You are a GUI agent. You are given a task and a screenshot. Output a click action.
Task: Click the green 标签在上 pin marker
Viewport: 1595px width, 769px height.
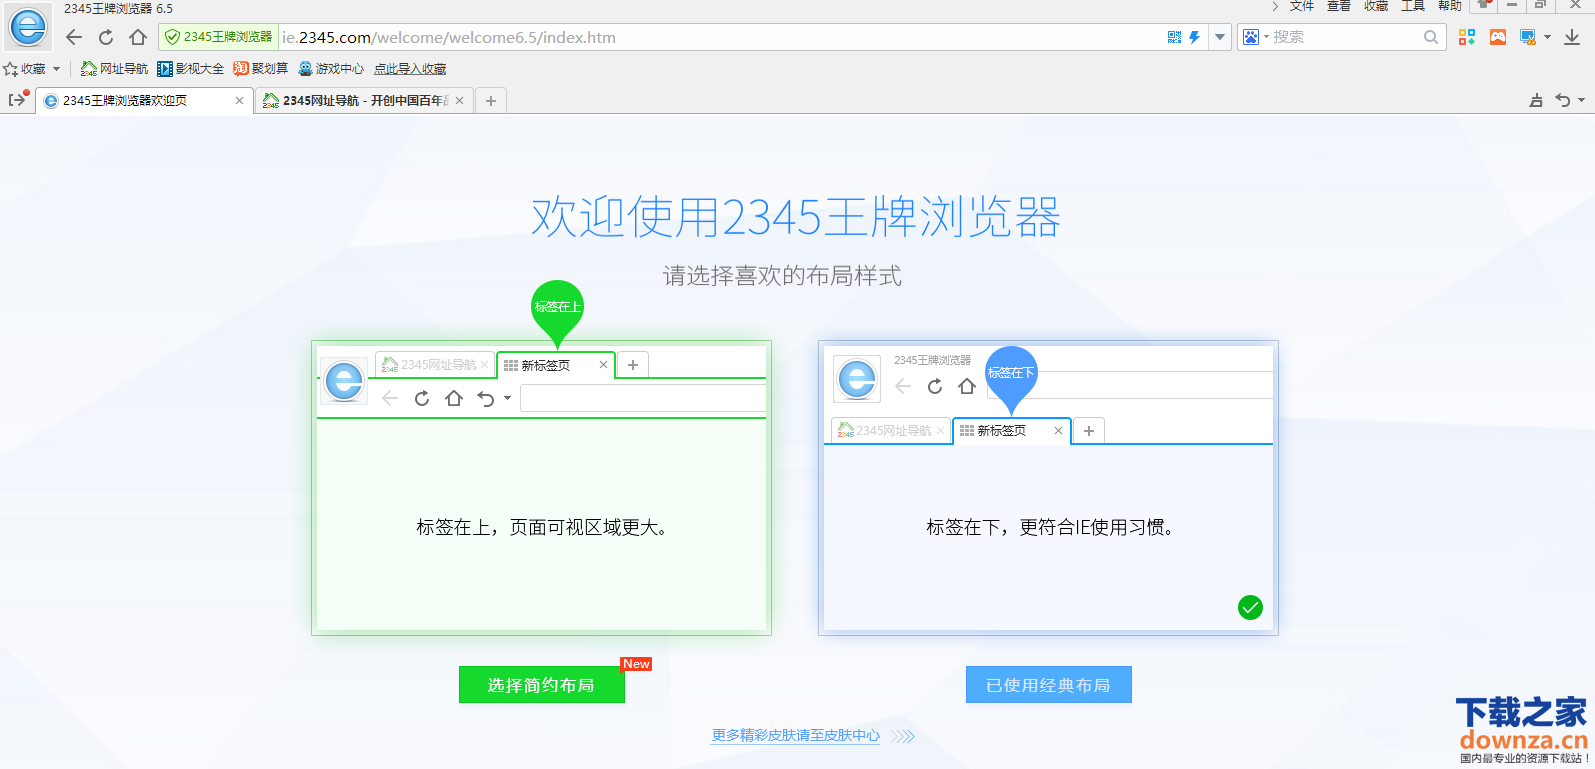pos(557,312)
